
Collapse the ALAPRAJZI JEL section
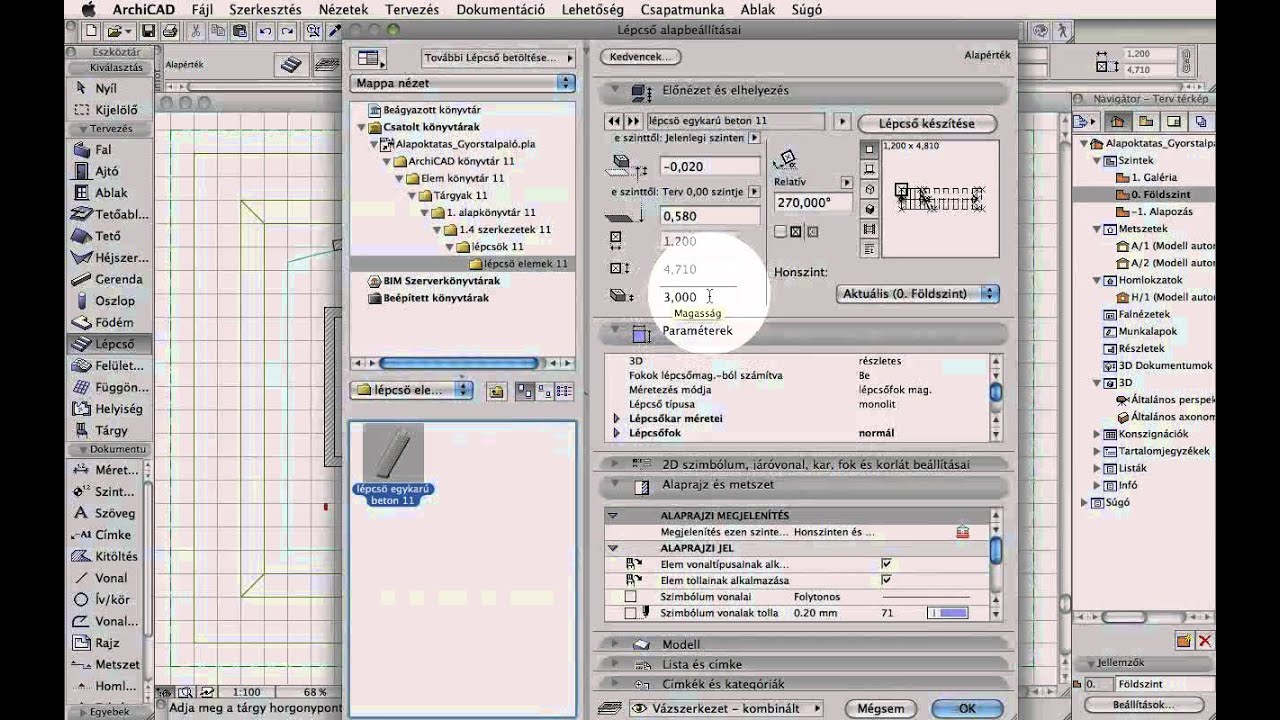pyautogui.click(x=613, y=548)
